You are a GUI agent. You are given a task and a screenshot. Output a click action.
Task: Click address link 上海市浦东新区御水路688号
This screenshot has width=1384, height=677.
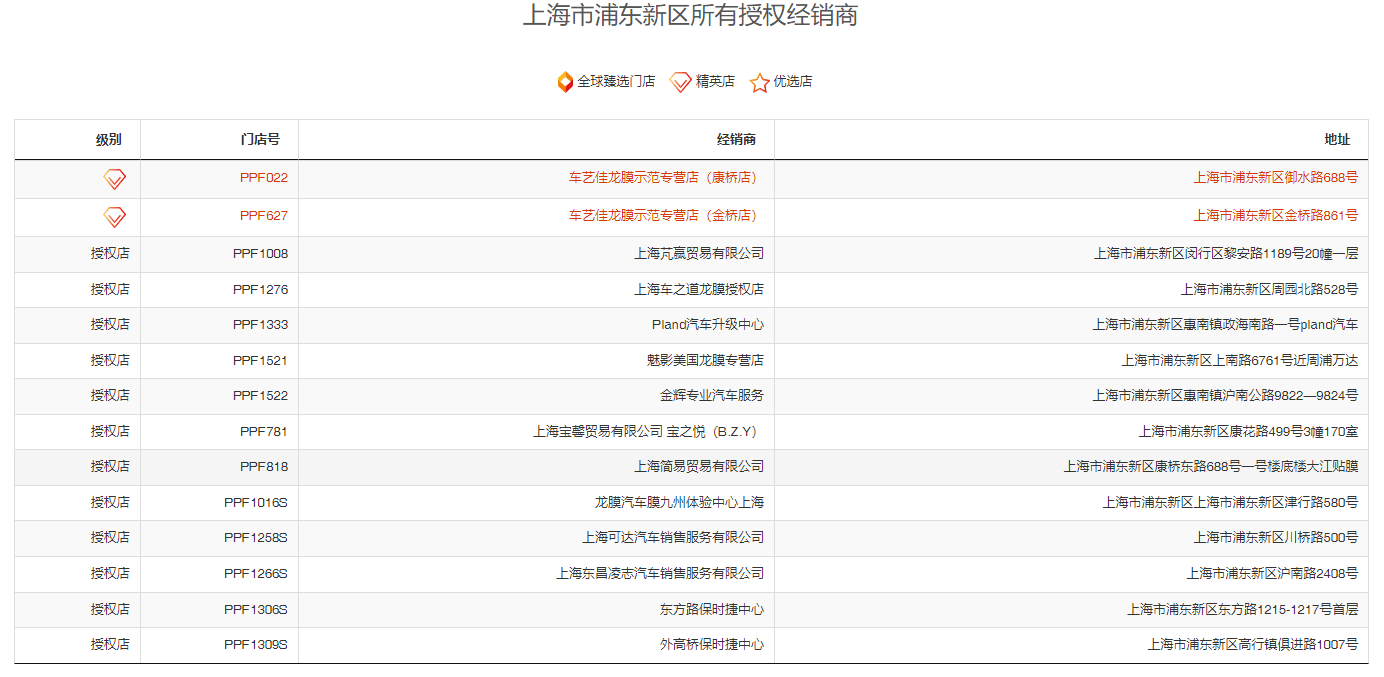point(1275,178)
